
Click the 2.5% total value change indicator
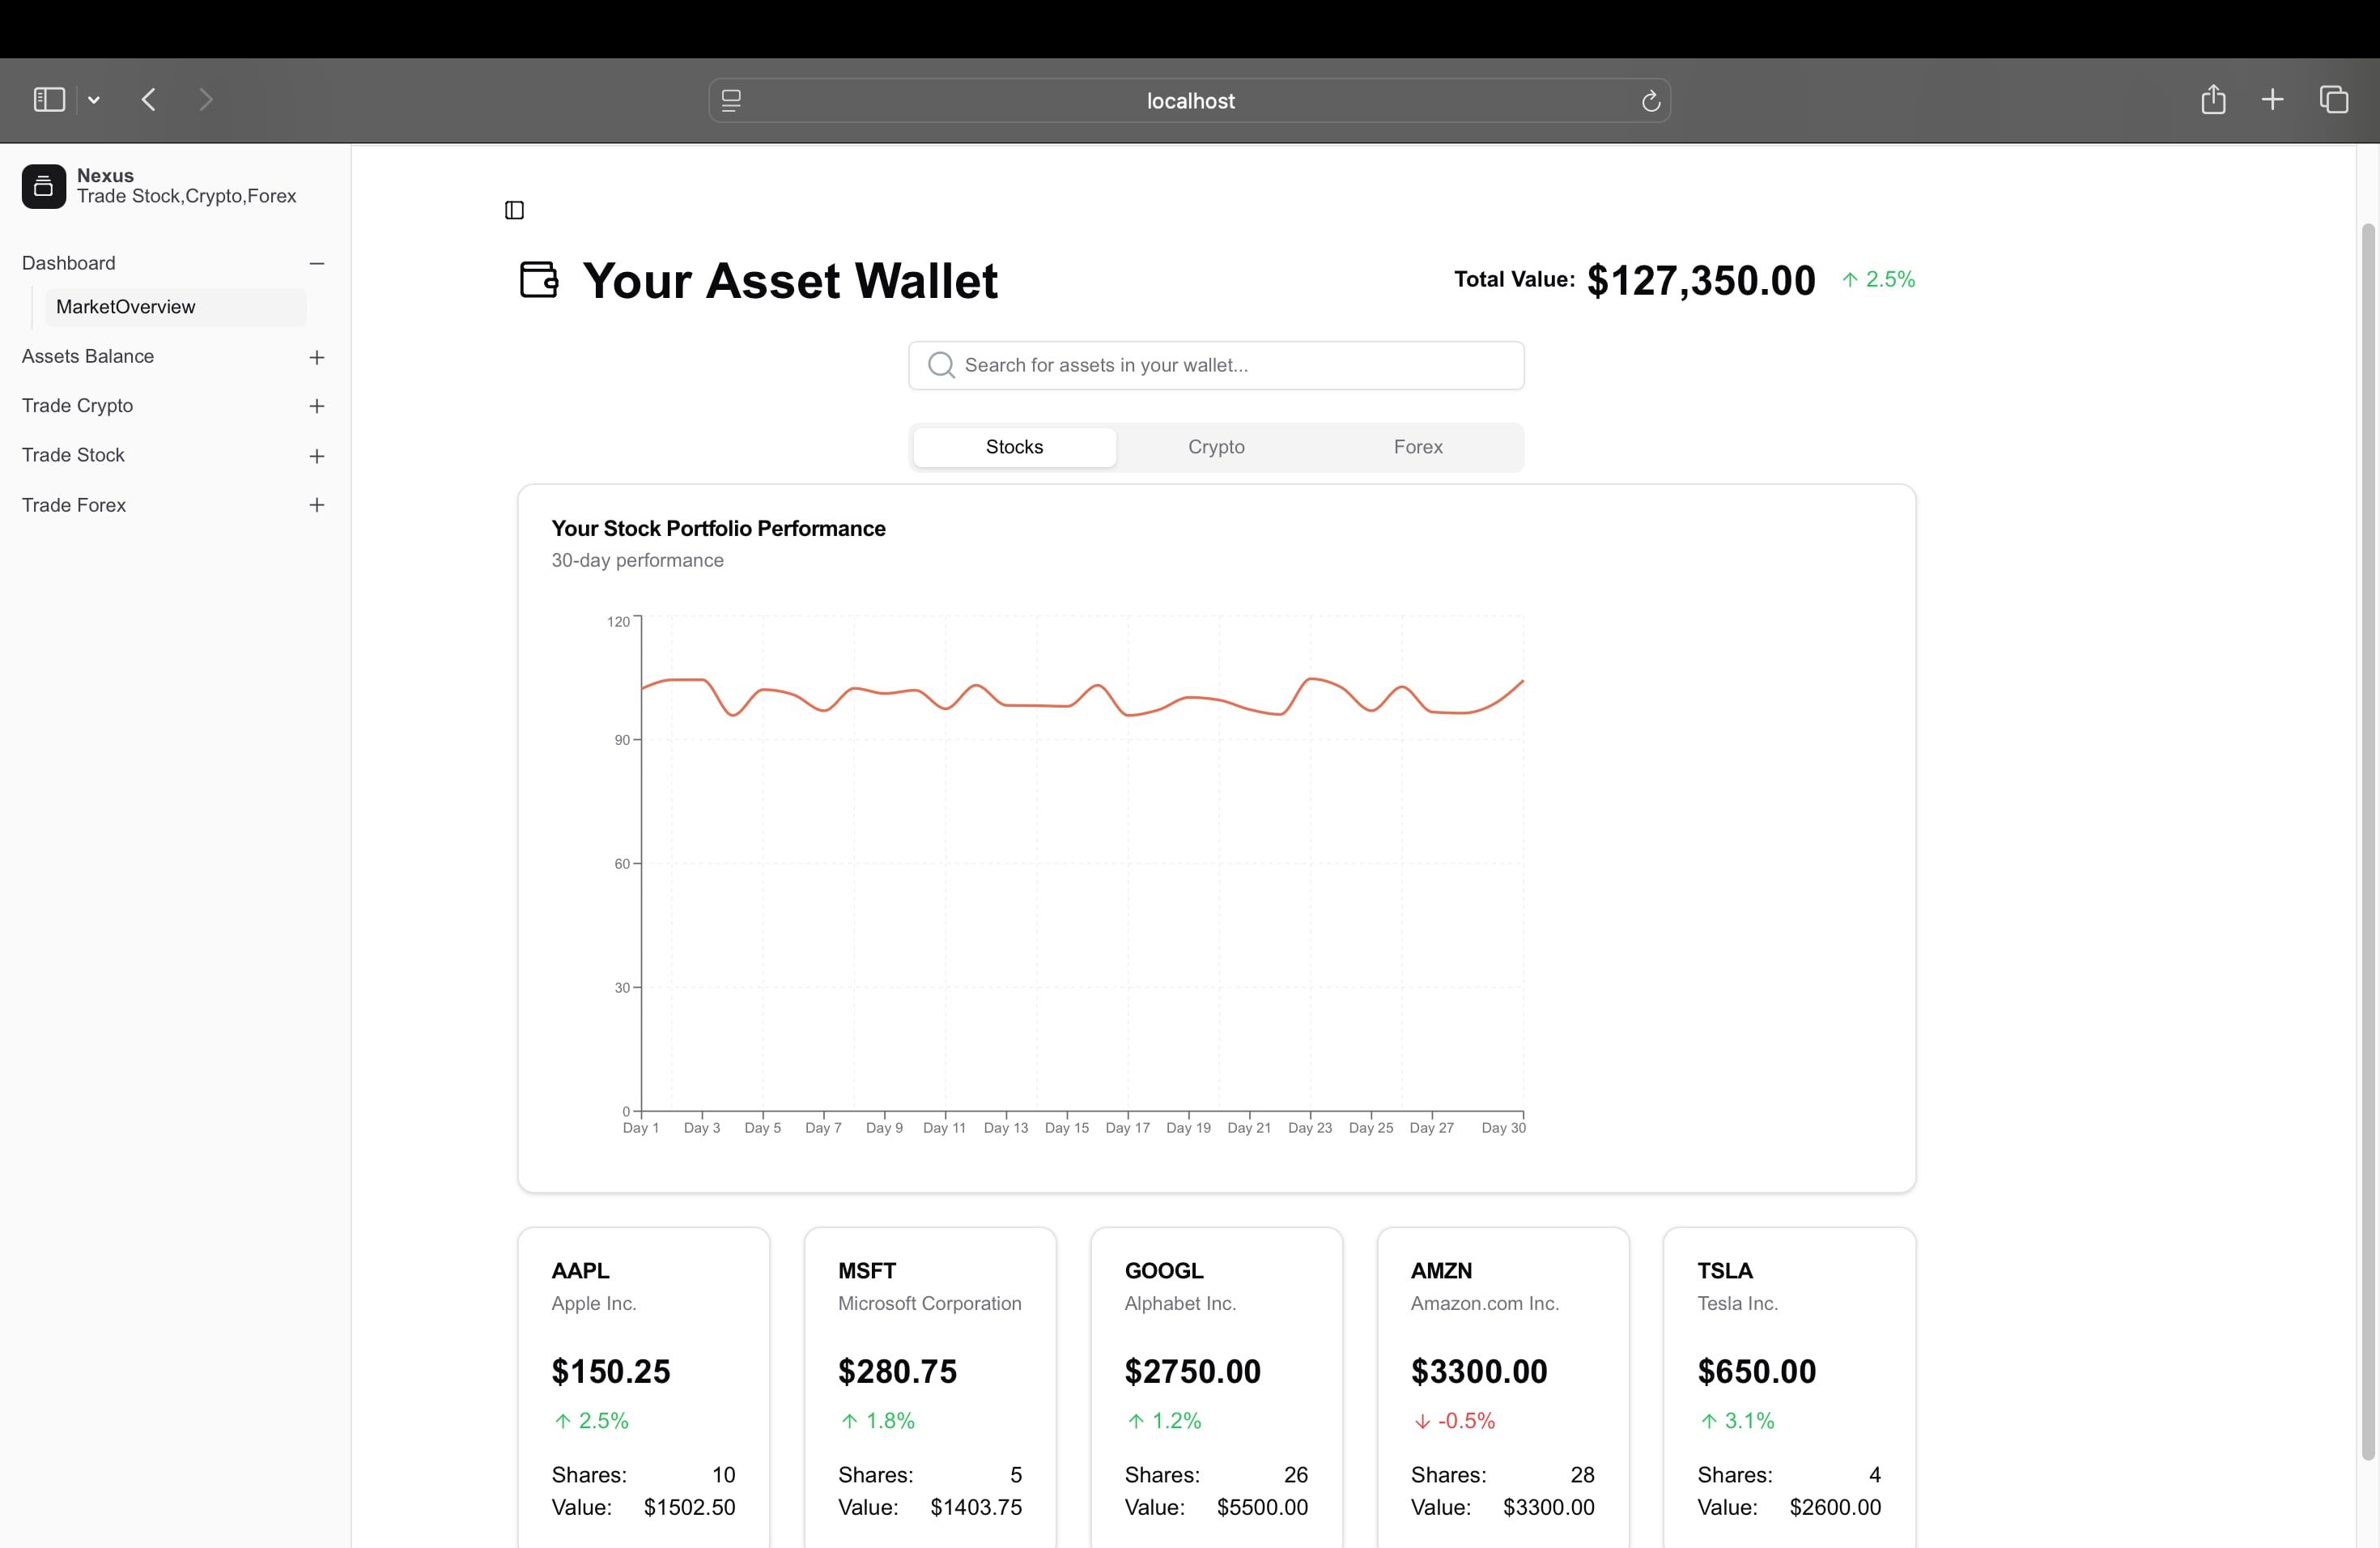[1878, 280]
